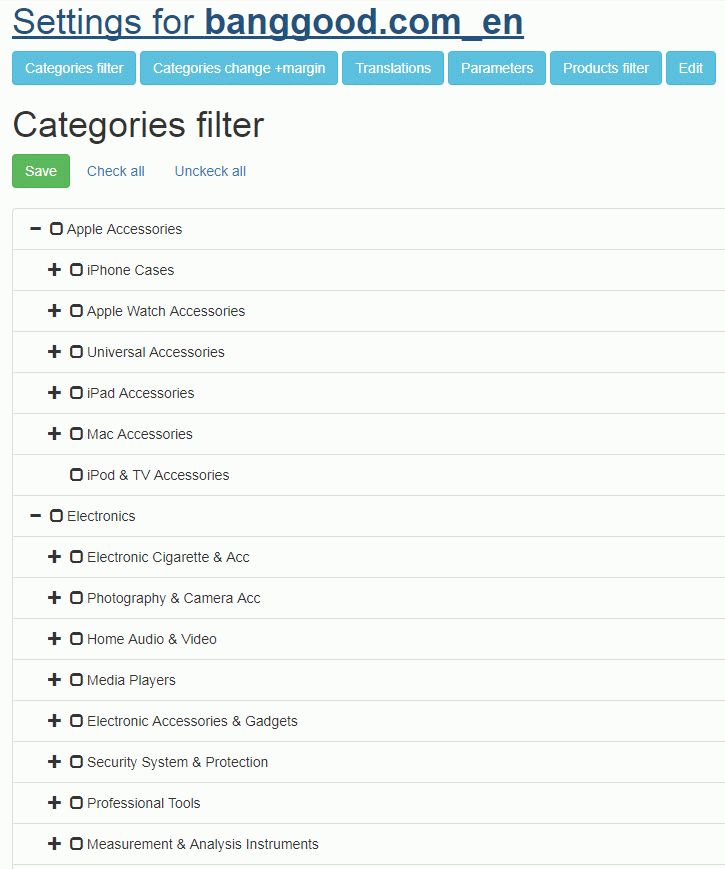Image resolution: width=725 pixels, height=869 pixels.
Task: Open Categories change +margin tab
Action: [x=239, y=68]
